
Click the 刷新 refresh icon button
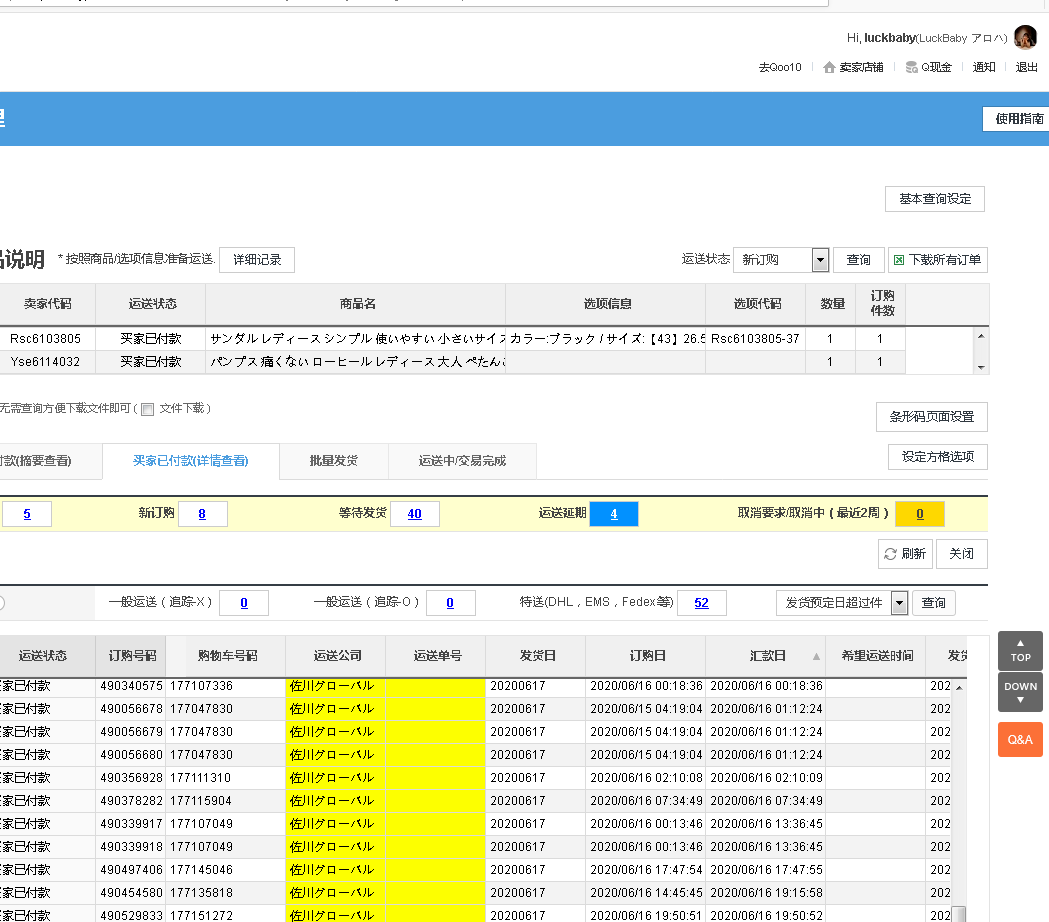point(890,554)
